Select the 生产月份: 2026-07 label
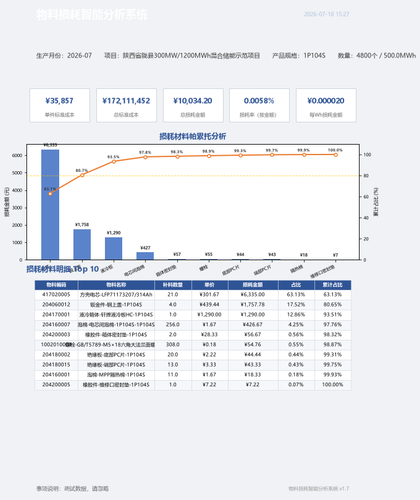420x500 pixels. pyautogui.click(x=64, y=56)
